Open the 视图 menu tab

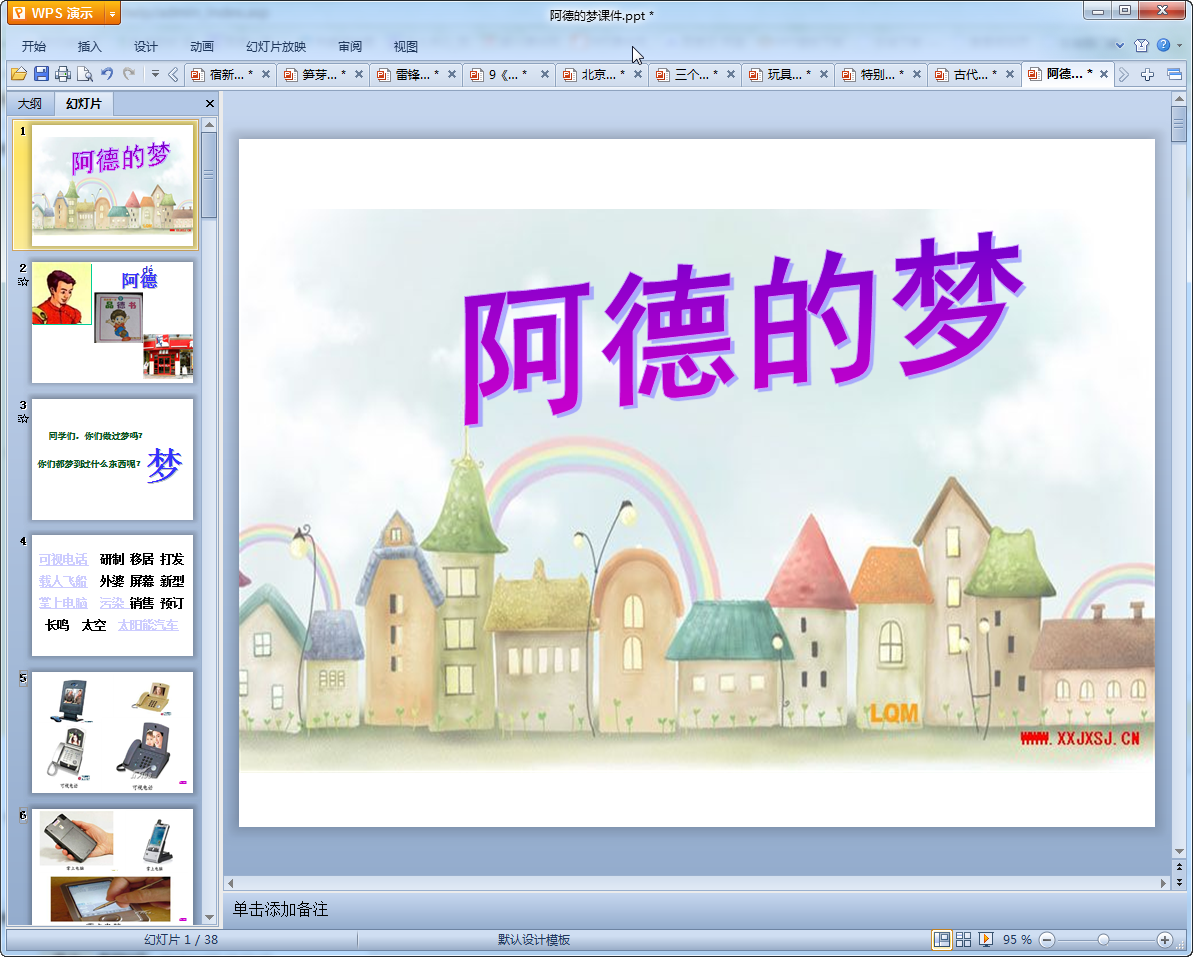click(x=406, y=46)
